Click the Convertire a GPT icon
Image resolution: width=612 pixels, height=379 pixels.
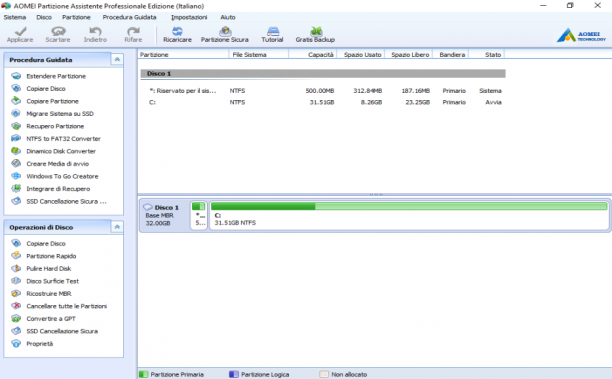point(16,318)
